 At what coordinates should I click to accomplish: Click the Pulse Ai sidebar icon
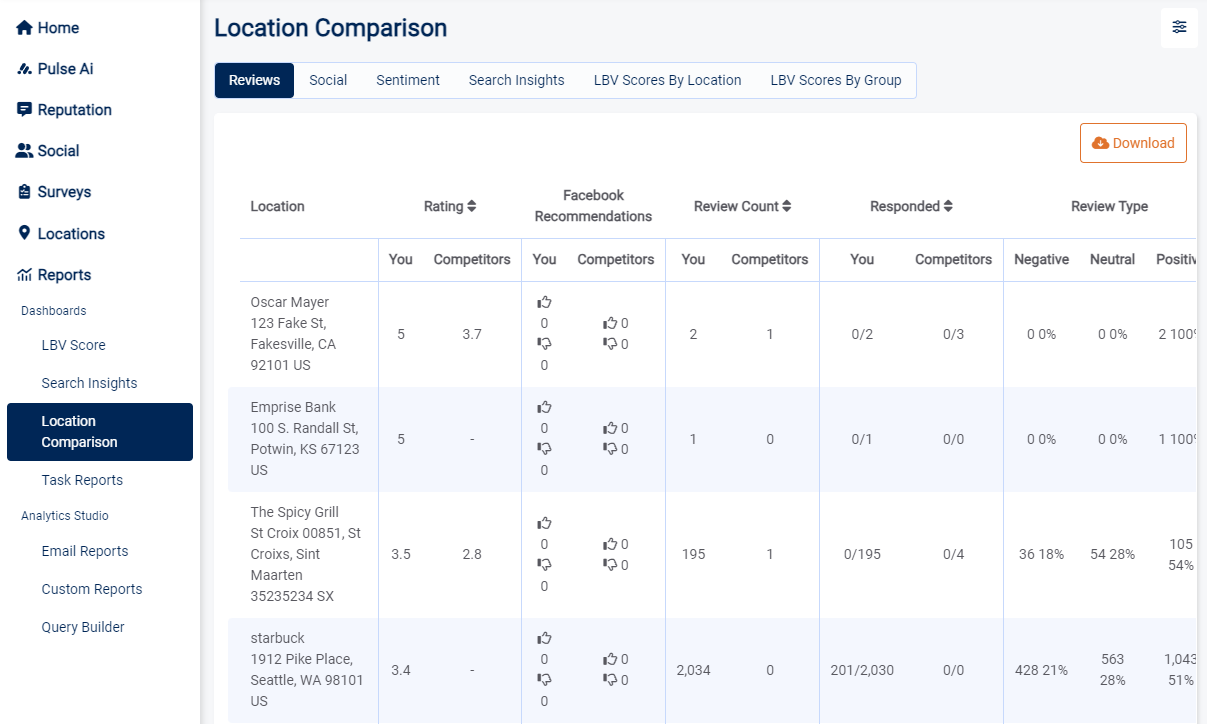[25, 69]
